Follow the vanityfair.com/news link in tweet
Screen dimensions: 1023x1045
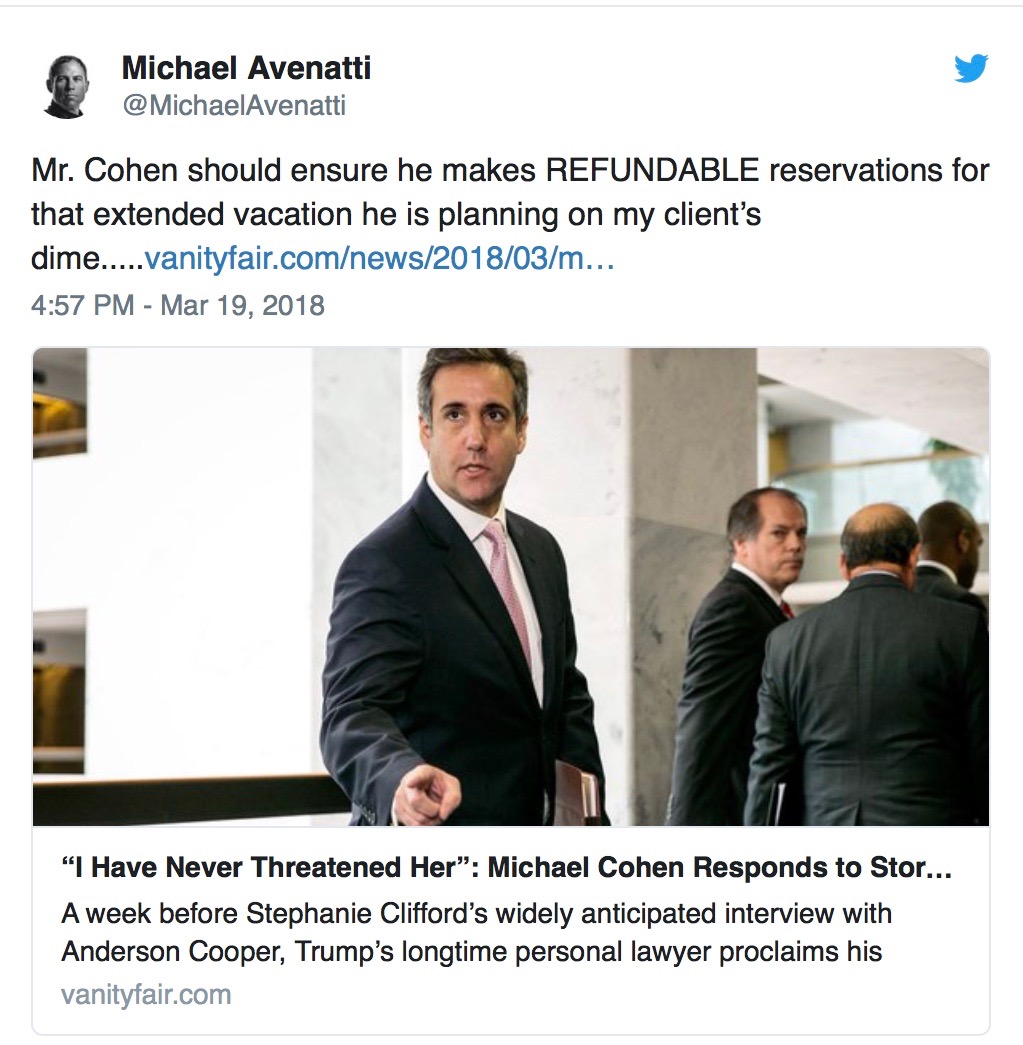click(x=379, y=260)
